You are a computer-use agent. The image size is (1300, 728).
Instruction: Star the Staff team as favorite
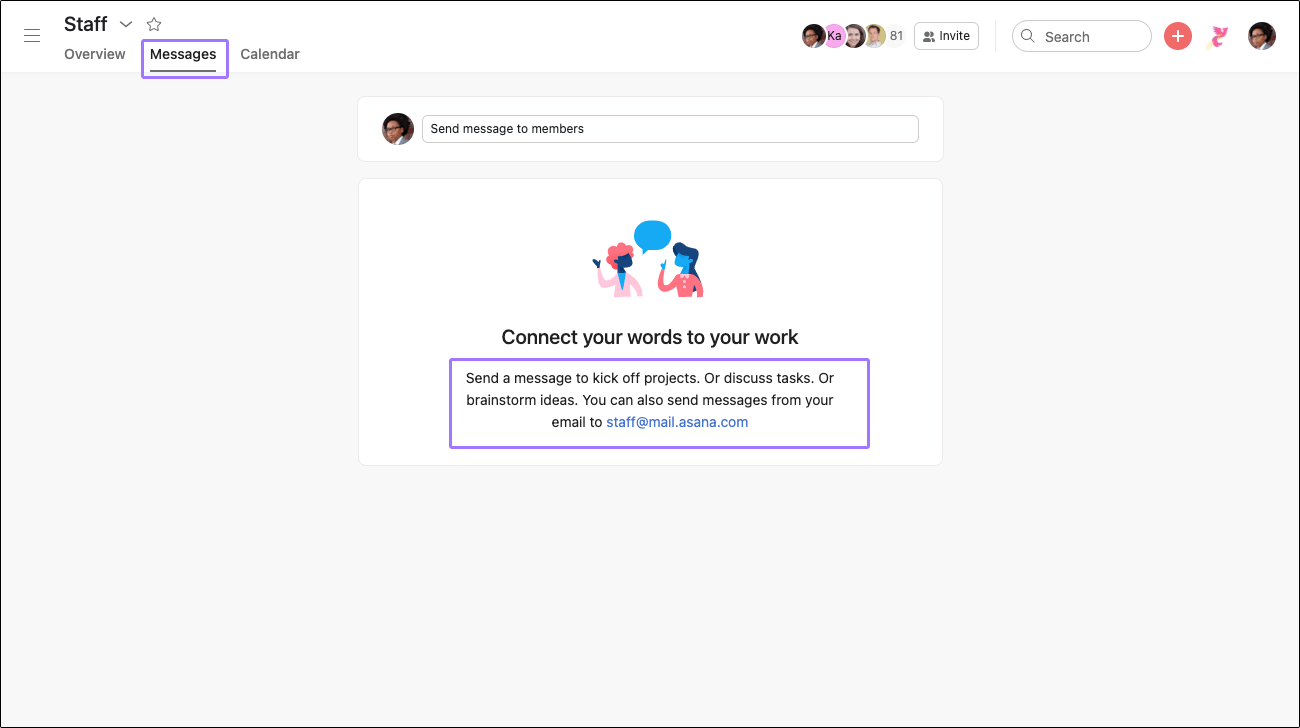(x=154, y=24)
